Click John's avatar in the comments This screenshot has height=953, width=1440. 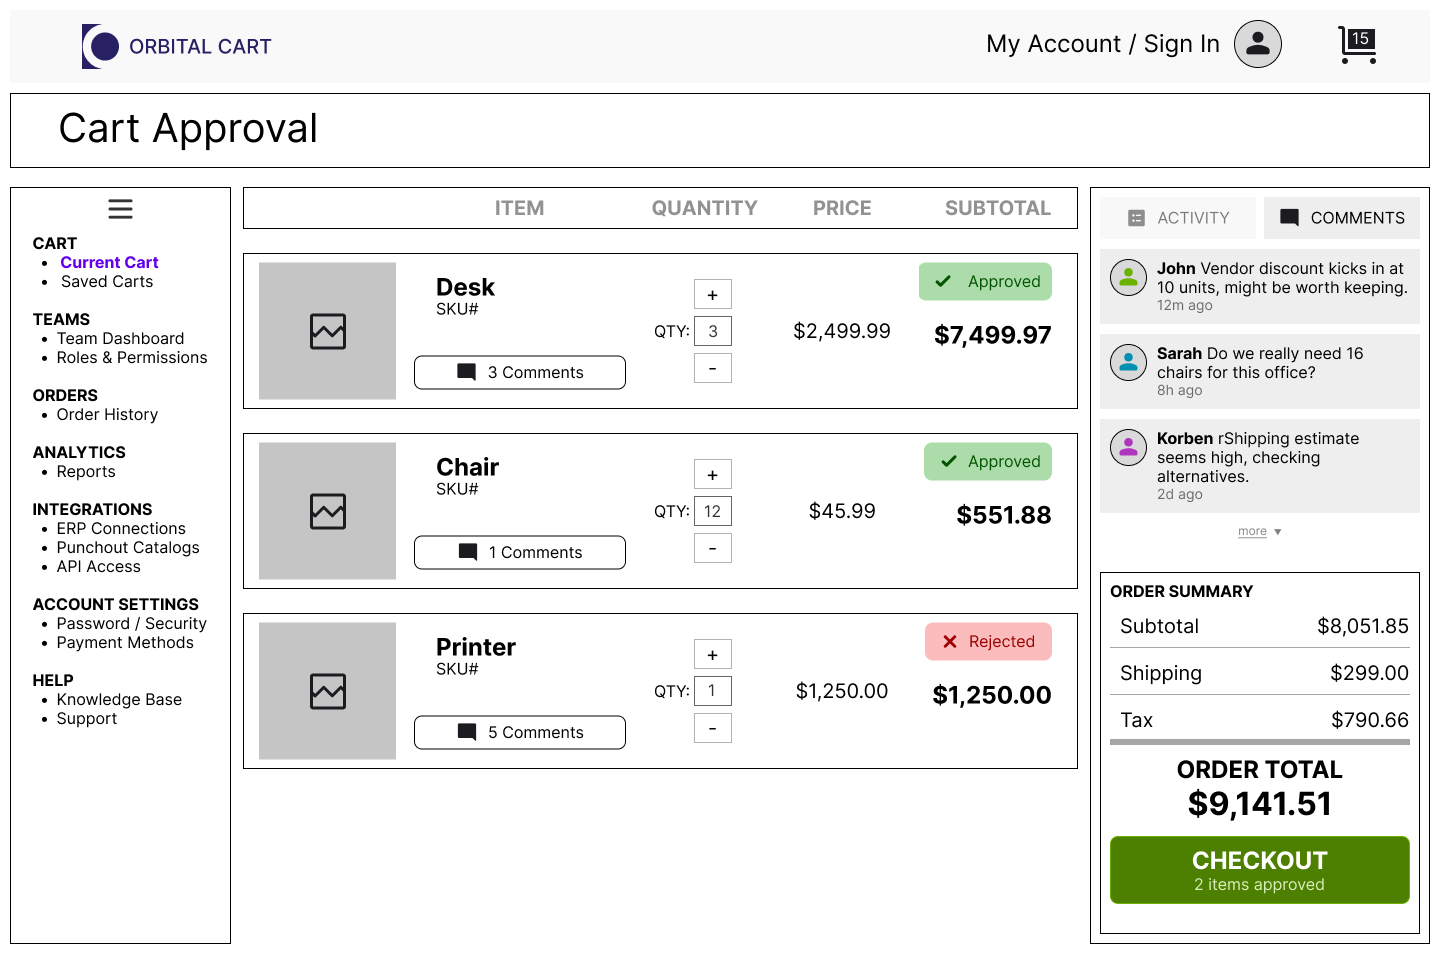click(1128, 278)
